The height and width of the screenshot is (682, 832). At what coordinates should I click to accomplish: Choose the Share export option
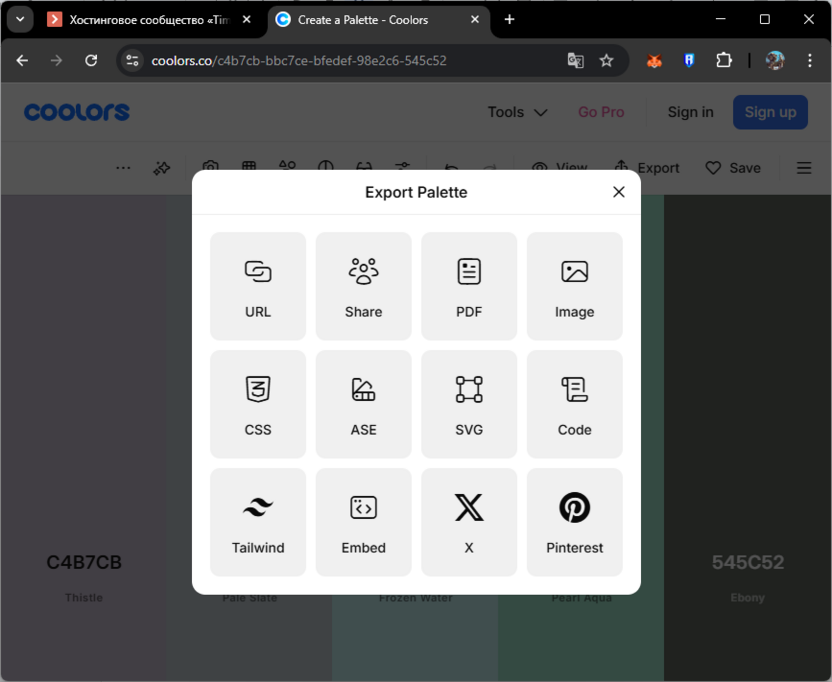point(363,286)
